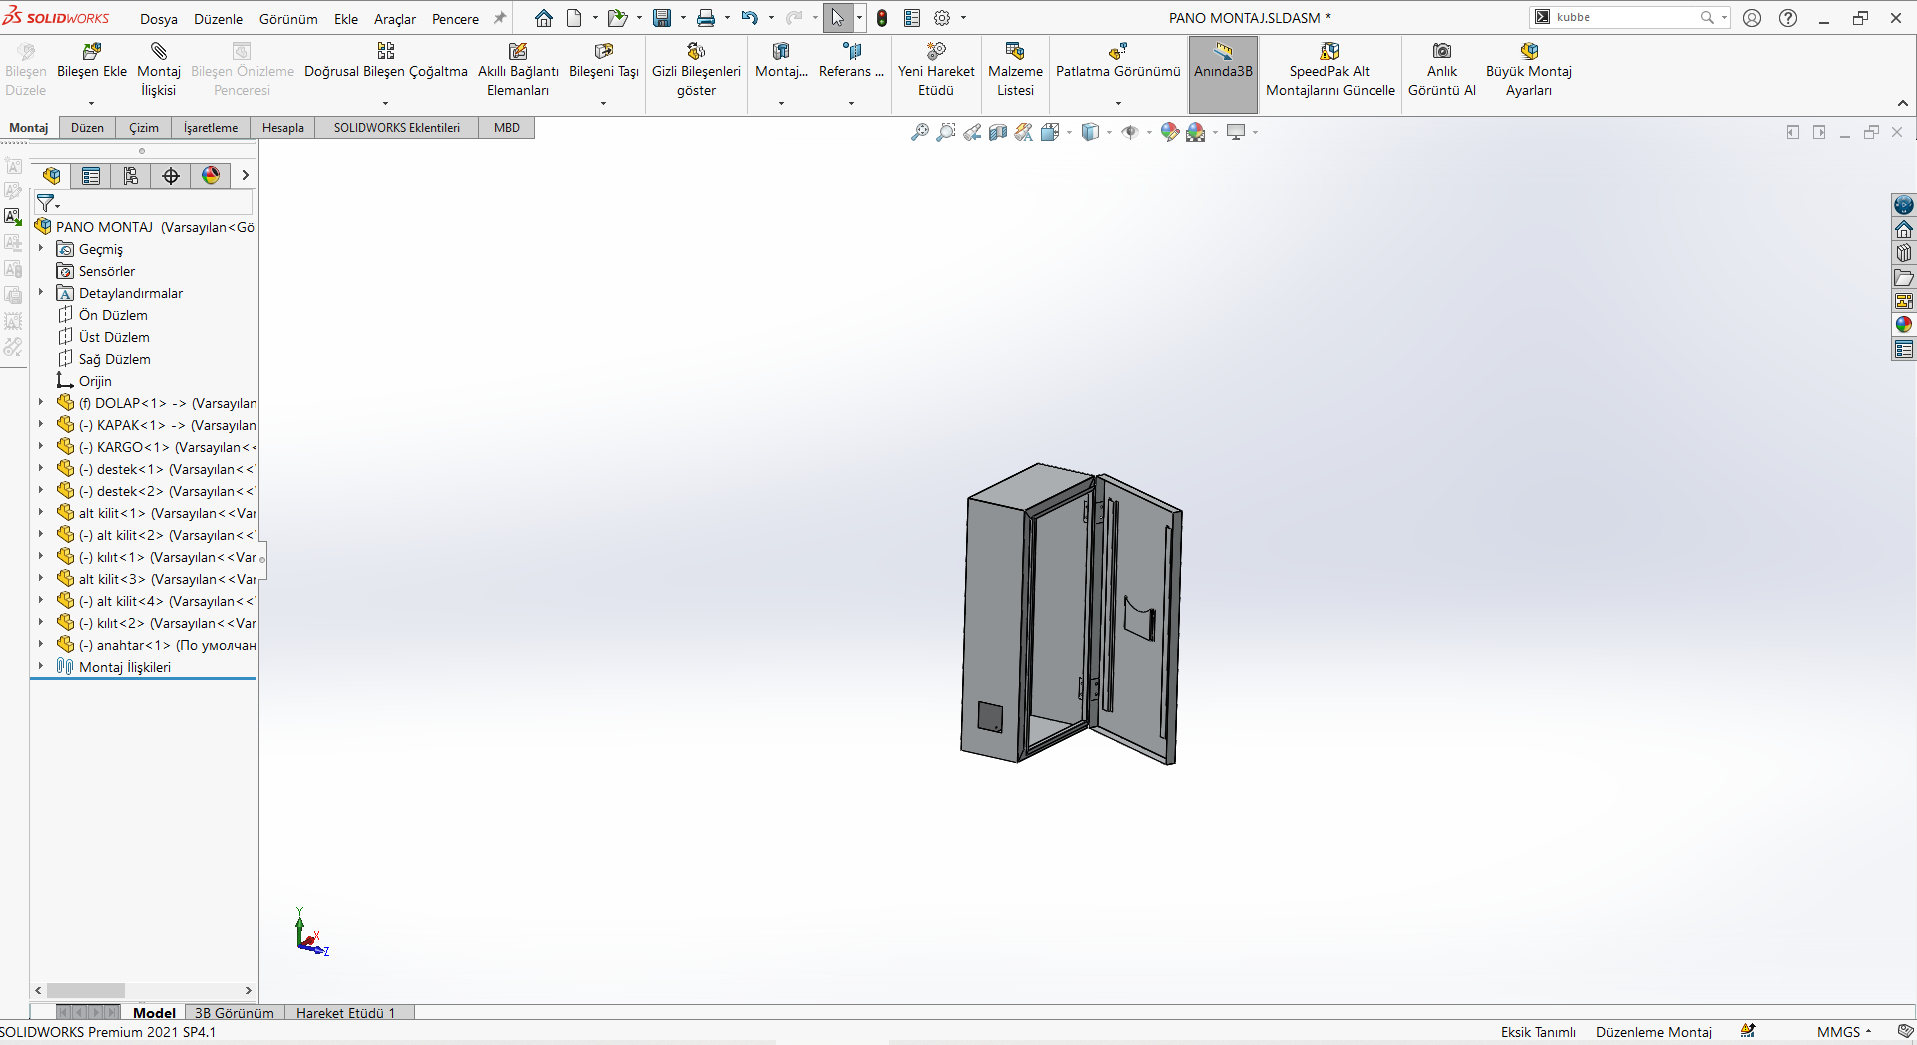Click Bileşen Ekle to insert components
This screenshot has width=1917, height=1045.
[92, 61]
